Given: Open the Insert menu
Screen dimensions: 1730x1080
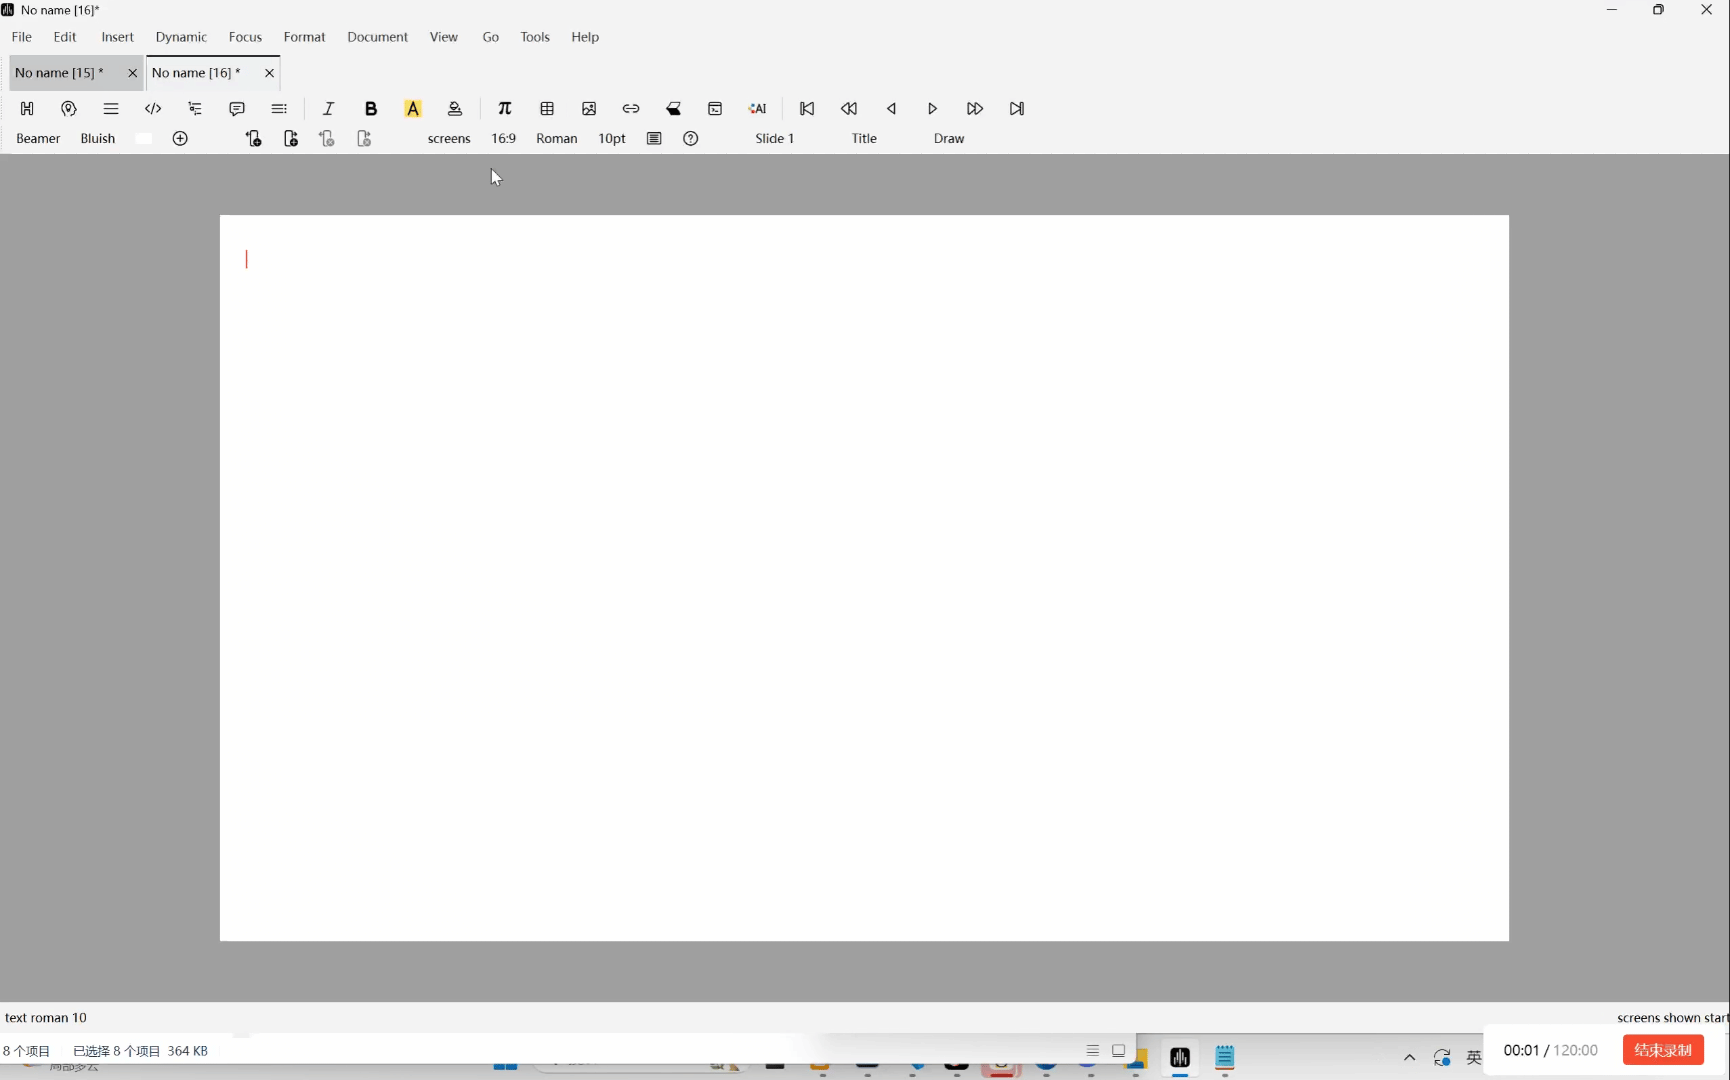Looking at the screenshot, I should [117, 37].
